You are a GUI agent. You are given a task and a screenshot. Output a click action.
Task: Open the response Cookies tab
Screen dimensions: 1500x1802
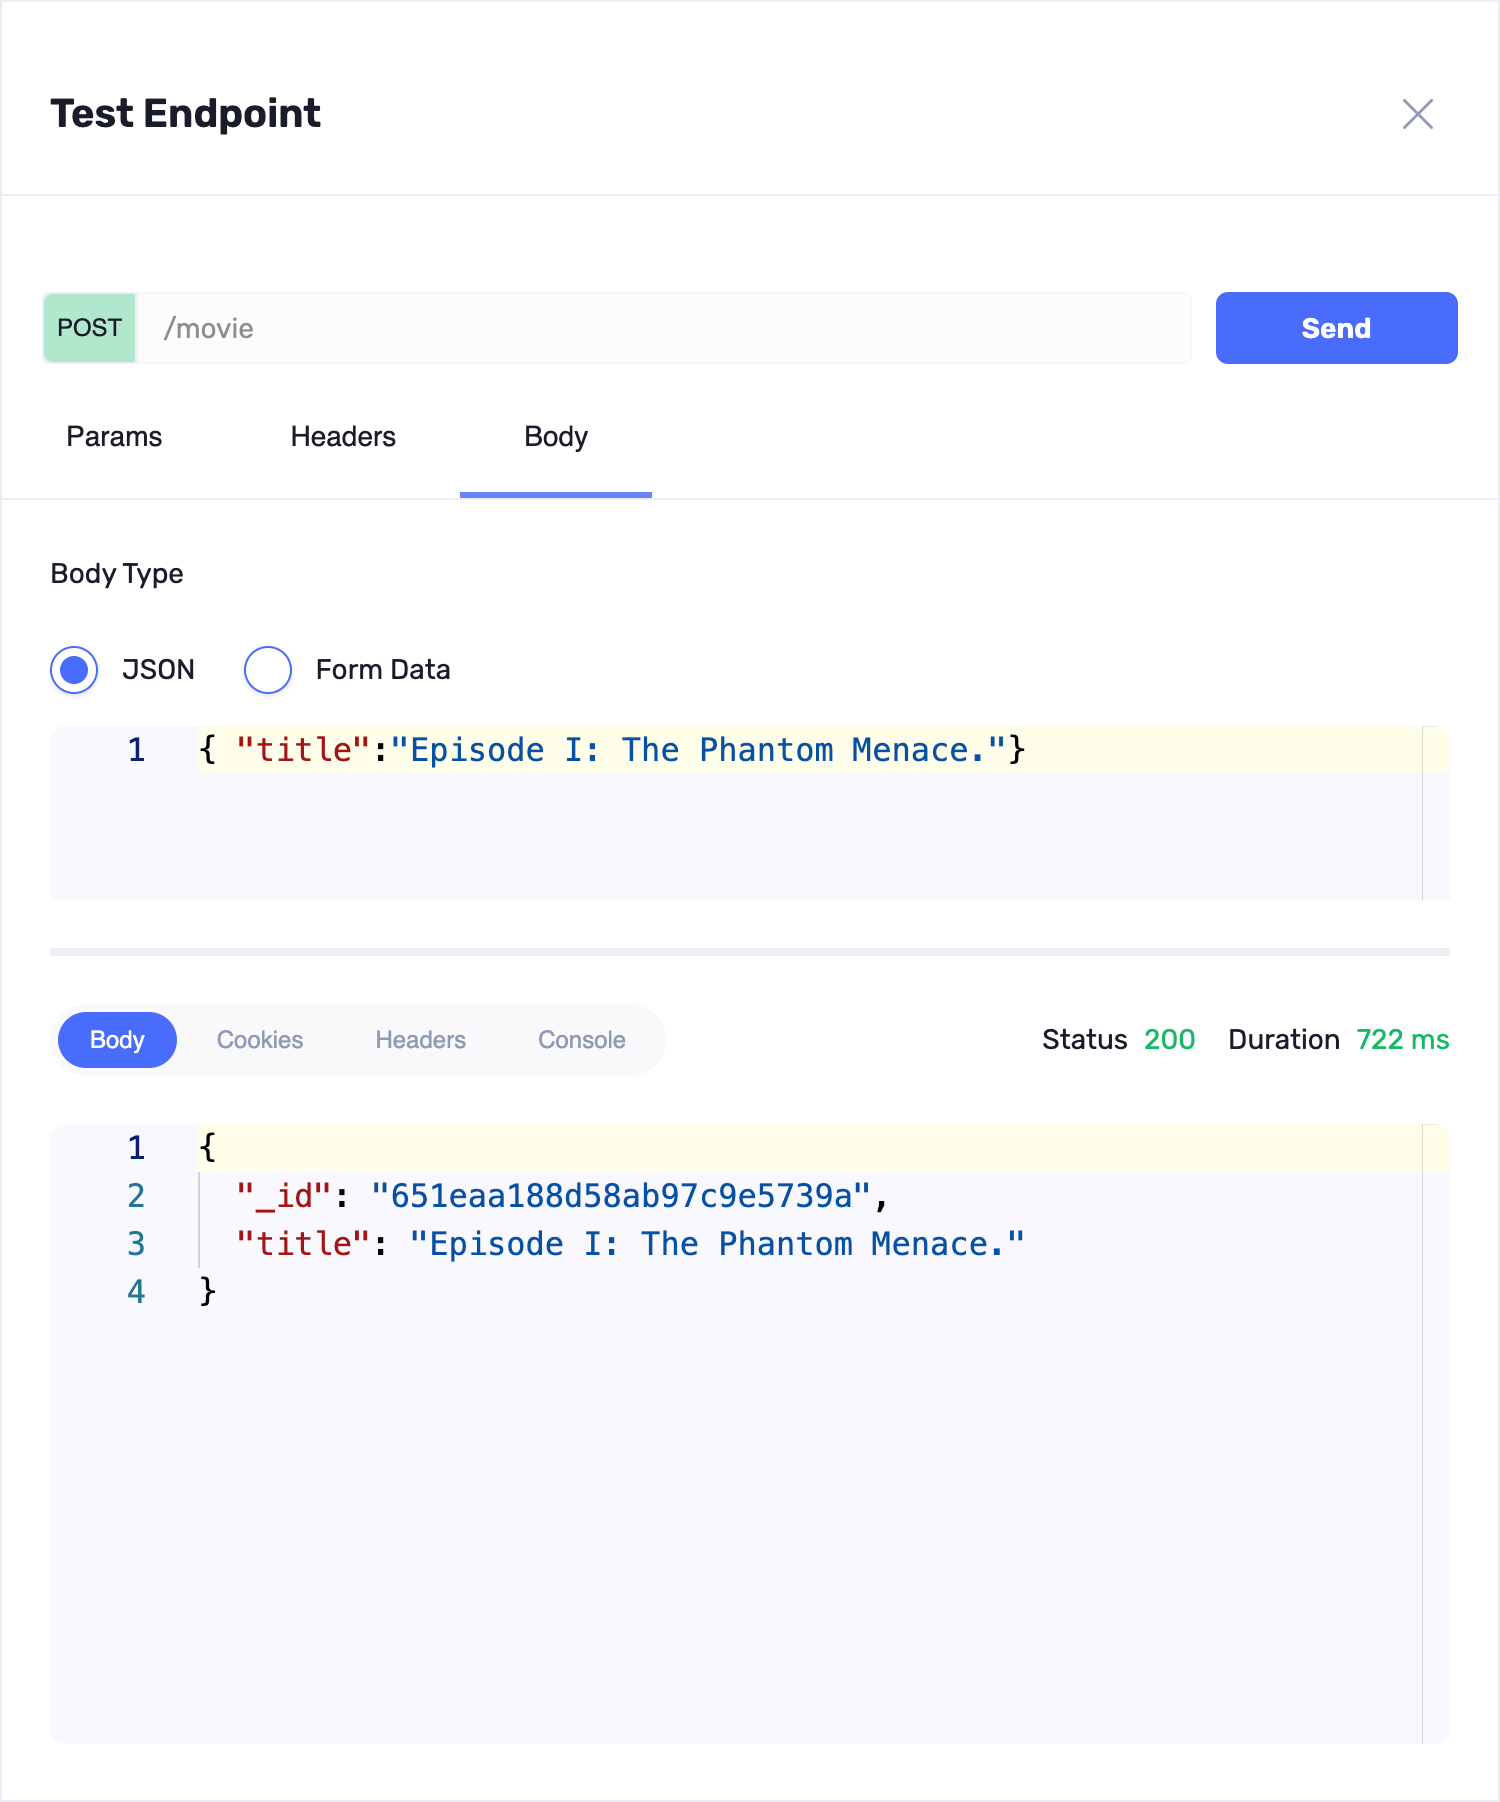[x=260, y=1040]
